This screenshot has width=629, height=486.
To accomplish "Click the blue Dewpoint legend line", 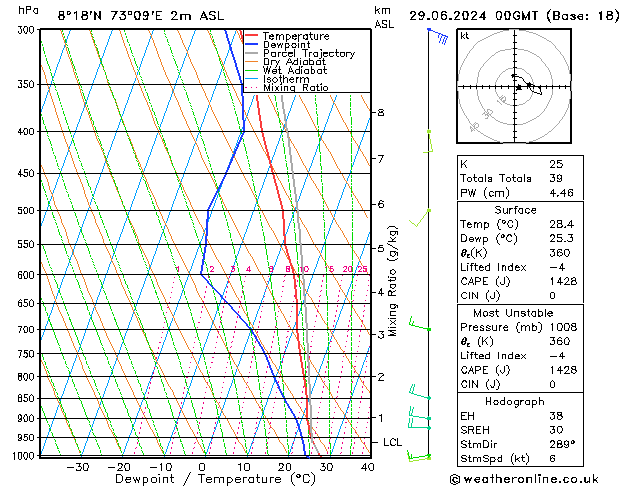I will 251,45.
